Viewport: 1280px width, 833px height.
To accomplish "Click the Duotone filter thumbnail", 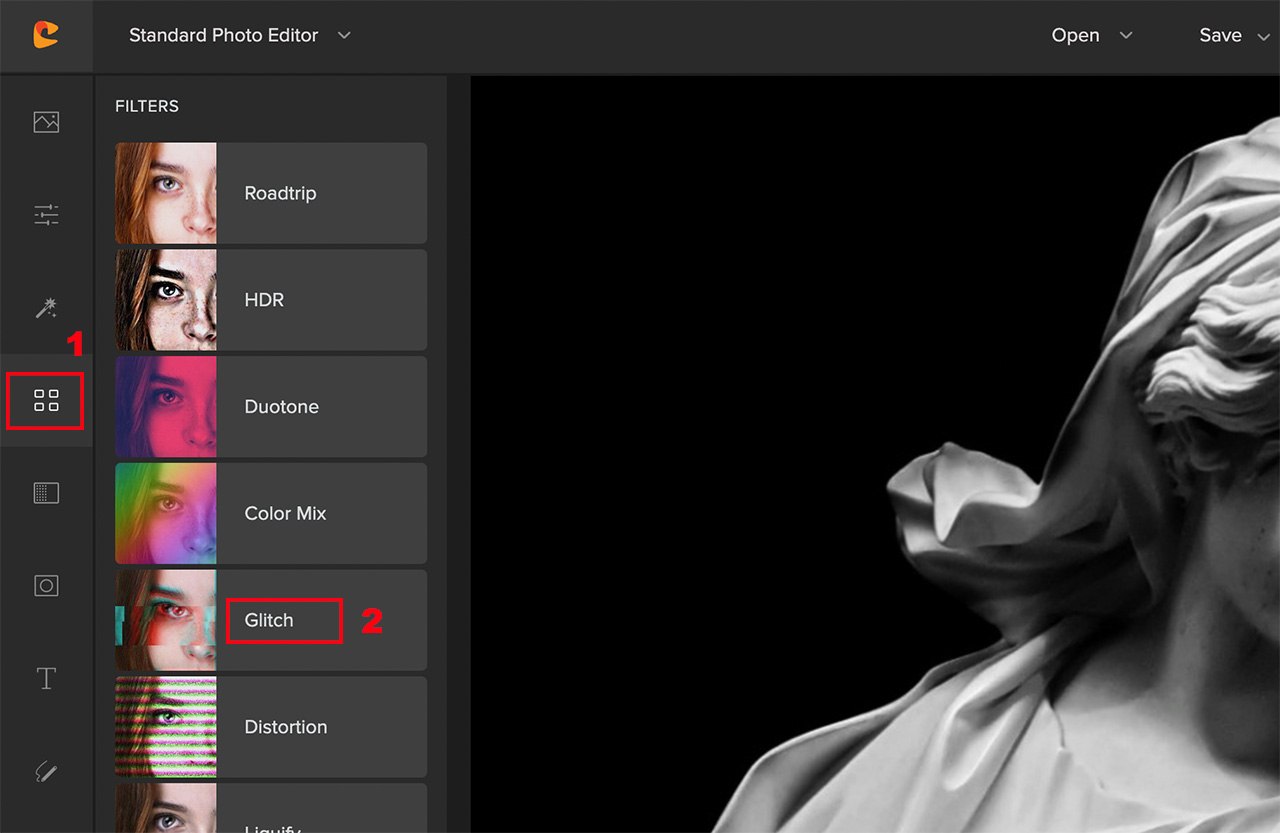I will [x=166, y=406].
